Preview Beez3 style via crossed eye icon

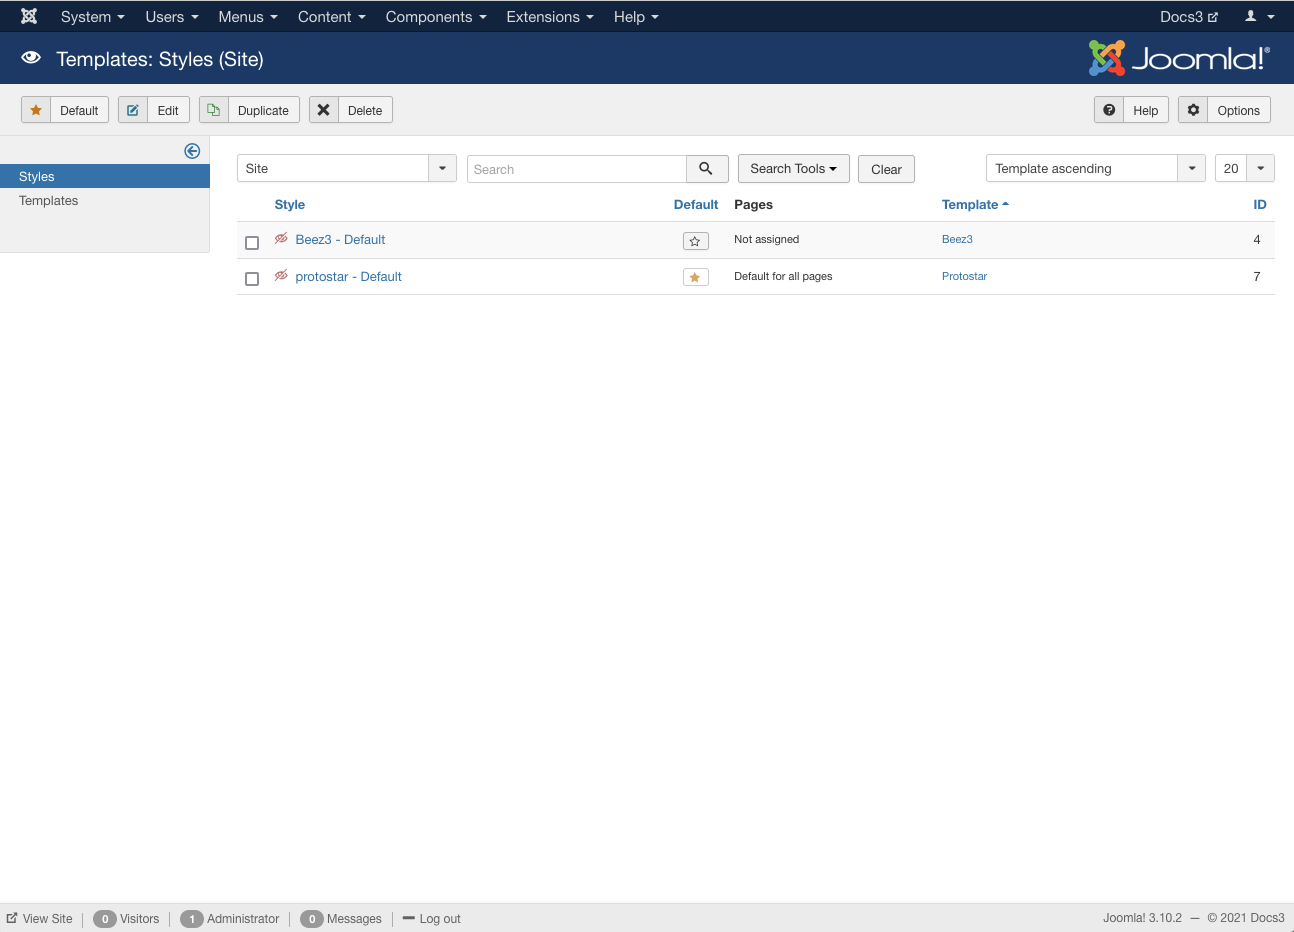tap(281, 239)
